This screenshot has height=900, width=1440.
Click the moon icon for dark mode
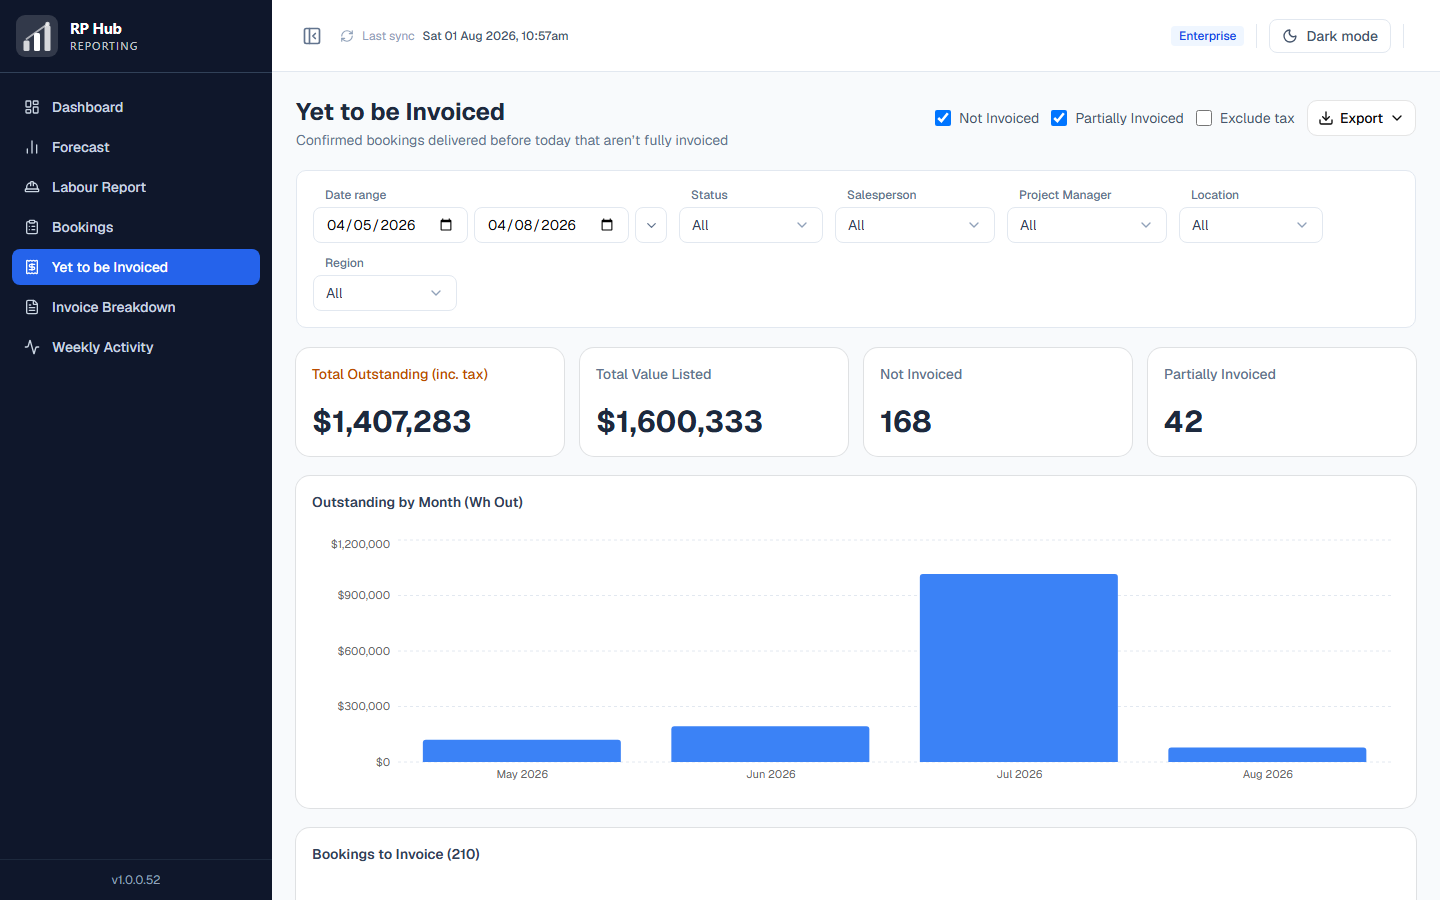point(1290,36)
